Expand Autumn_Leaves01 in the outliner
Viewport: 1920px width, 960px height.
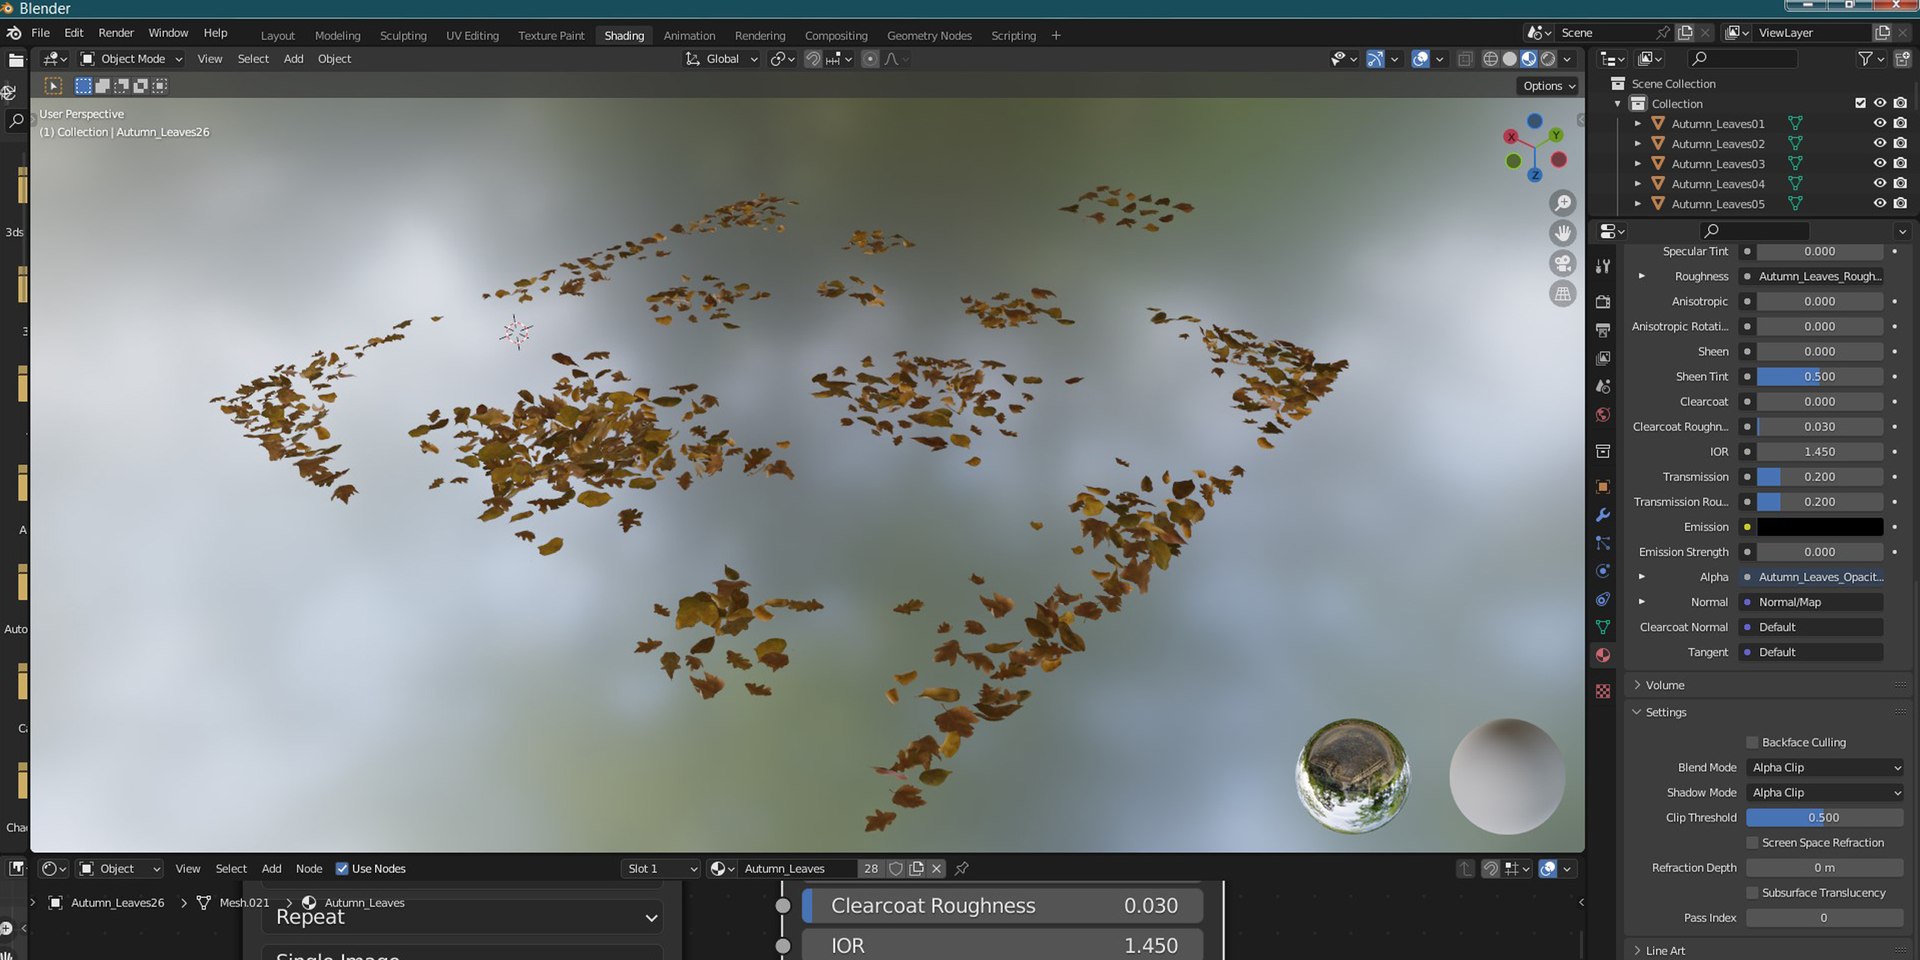coord(1637,124)
